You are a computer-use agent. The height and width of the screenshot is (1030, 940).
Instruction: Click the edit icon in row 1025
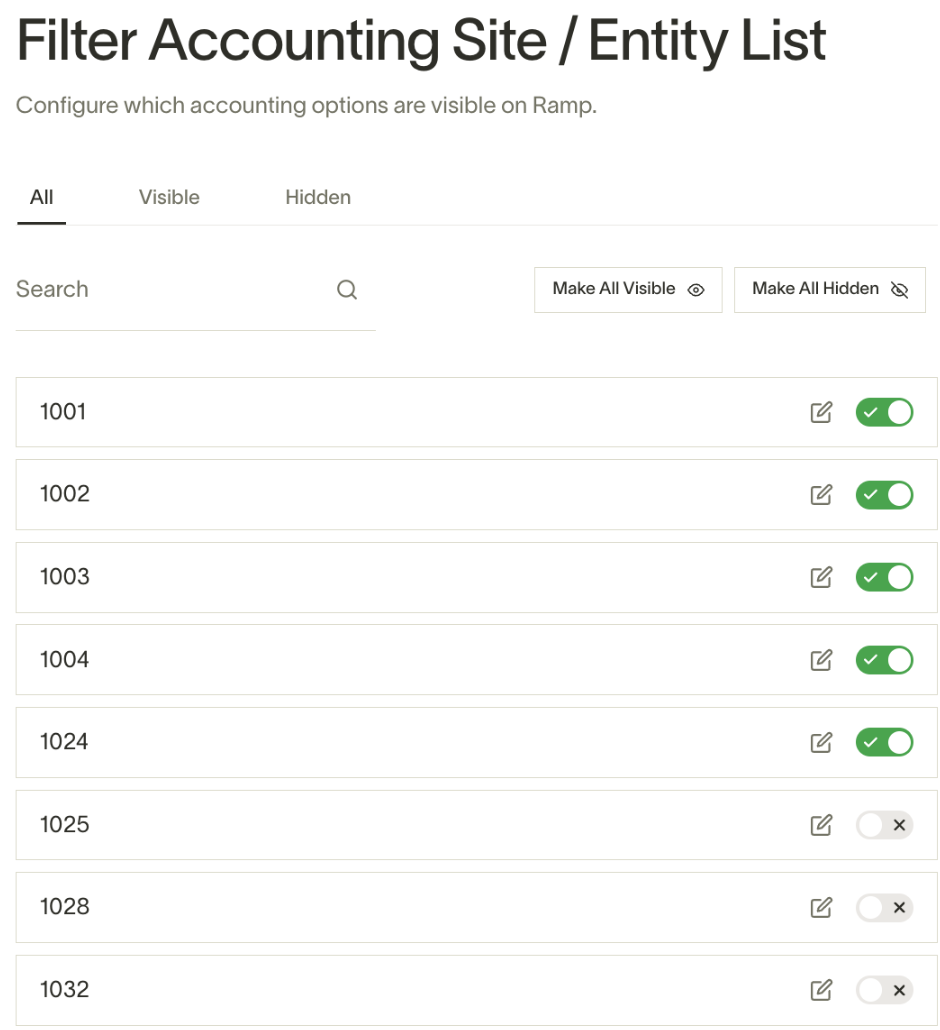pyautogui.click(x=820, y=825)
